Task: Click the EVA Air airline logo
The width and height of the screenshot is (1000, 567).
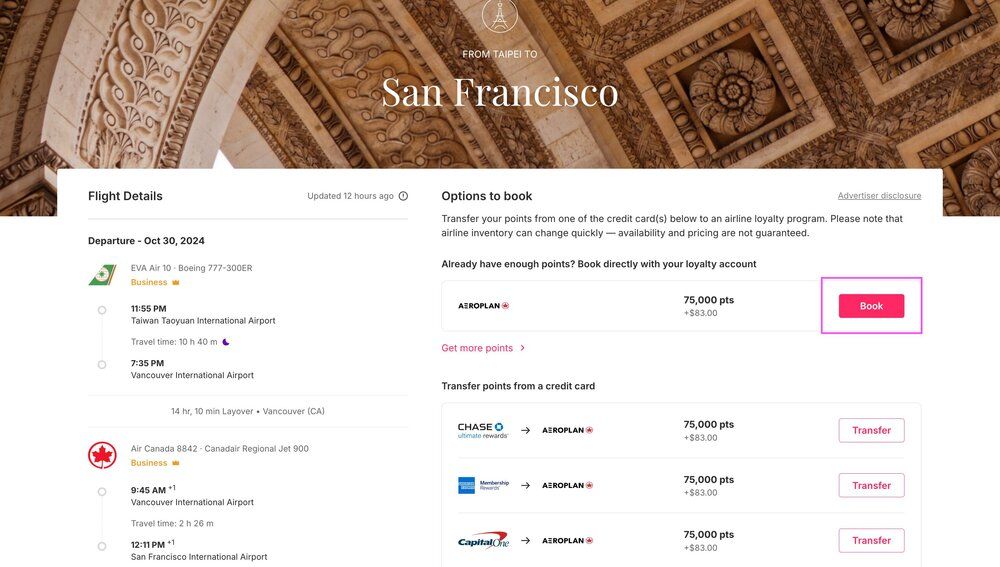Action: (102, 275)
